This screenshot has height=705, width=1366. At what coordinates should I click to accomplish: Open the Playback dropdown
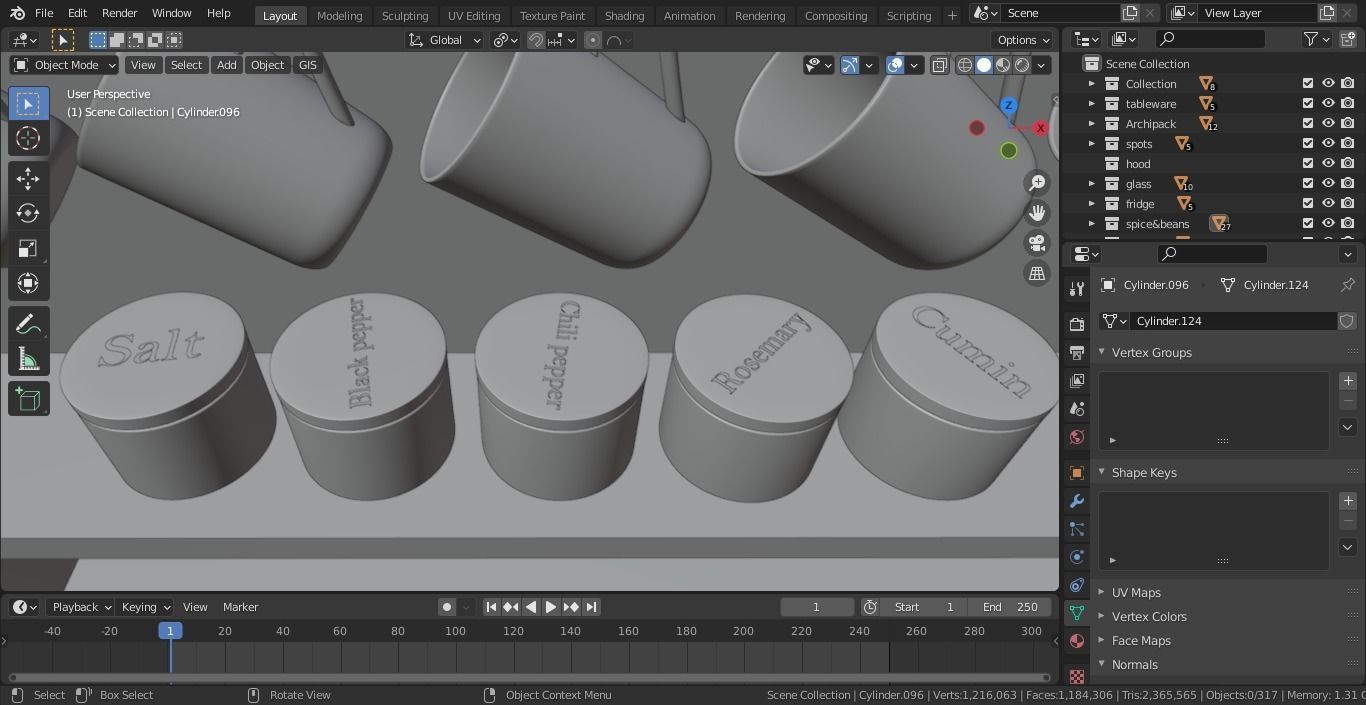[82, 607]
